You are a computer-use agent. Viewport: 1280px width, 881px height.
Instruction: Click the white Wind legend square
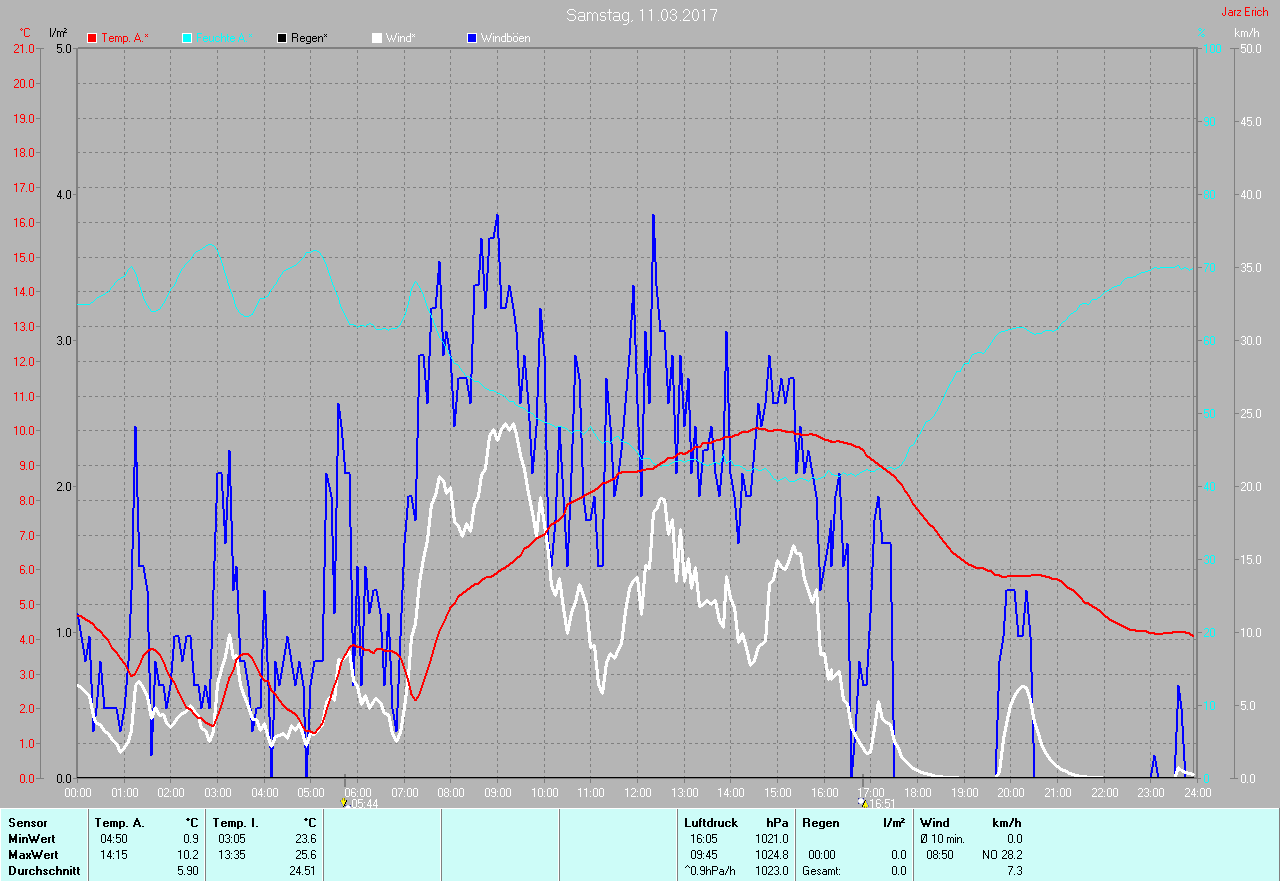(x=377, y=38)
